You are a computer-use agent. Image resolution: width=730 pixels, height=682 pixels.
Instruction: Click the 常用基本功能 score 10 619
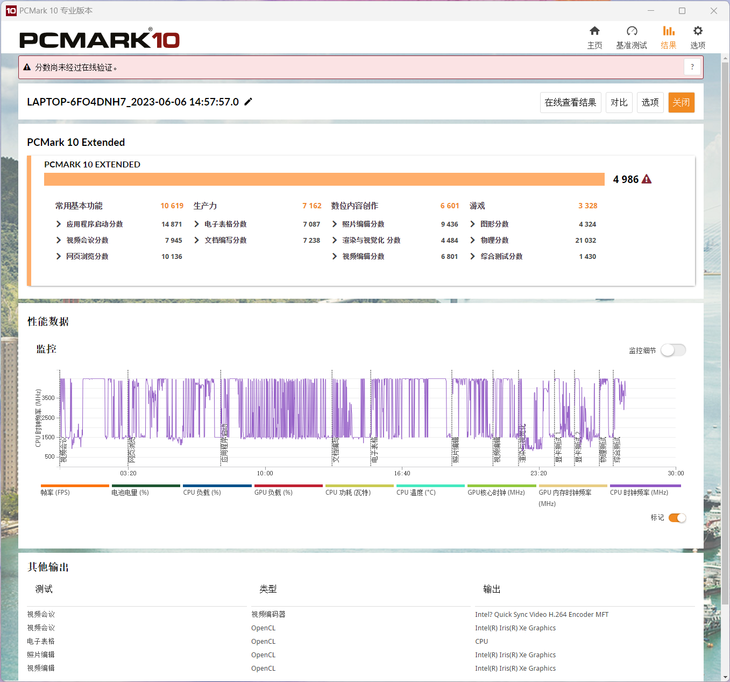coord(172,206)
